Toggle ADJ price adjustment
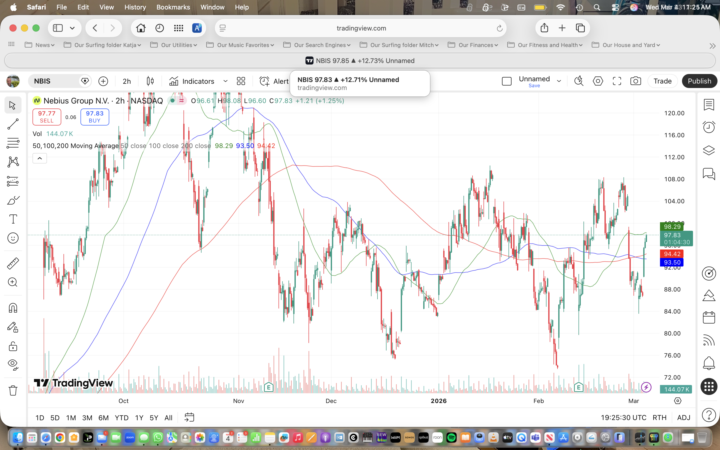720x450 pixels. 683,417
